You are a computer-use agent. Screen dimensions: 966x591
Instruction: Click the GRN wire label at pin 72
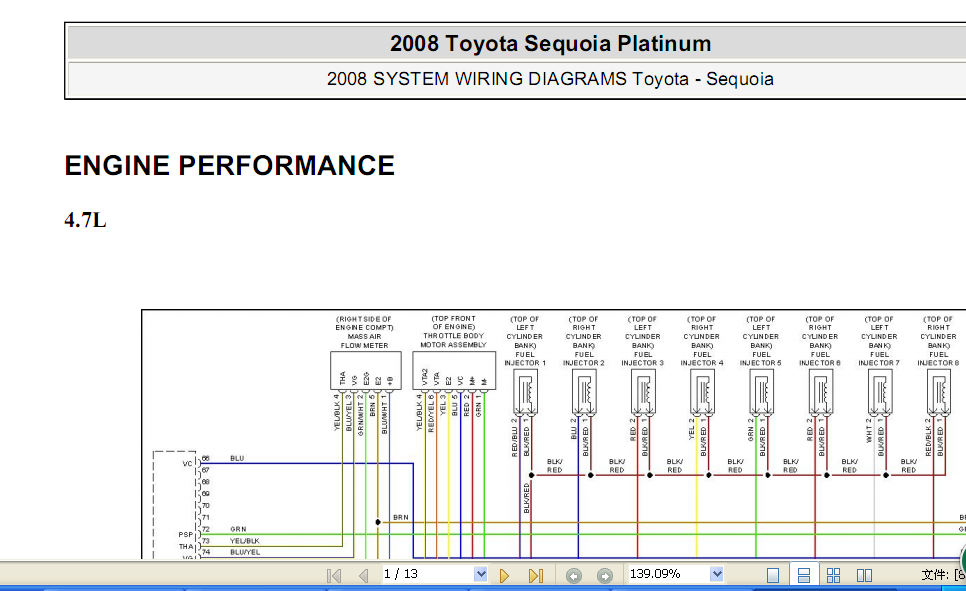[238, 529]
